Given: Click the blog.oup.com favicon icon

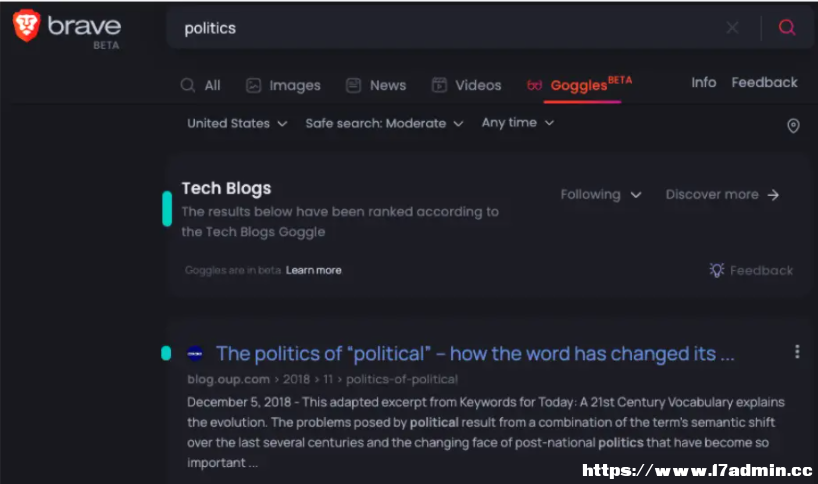Looking at the screenshot, I should point(195,354).
